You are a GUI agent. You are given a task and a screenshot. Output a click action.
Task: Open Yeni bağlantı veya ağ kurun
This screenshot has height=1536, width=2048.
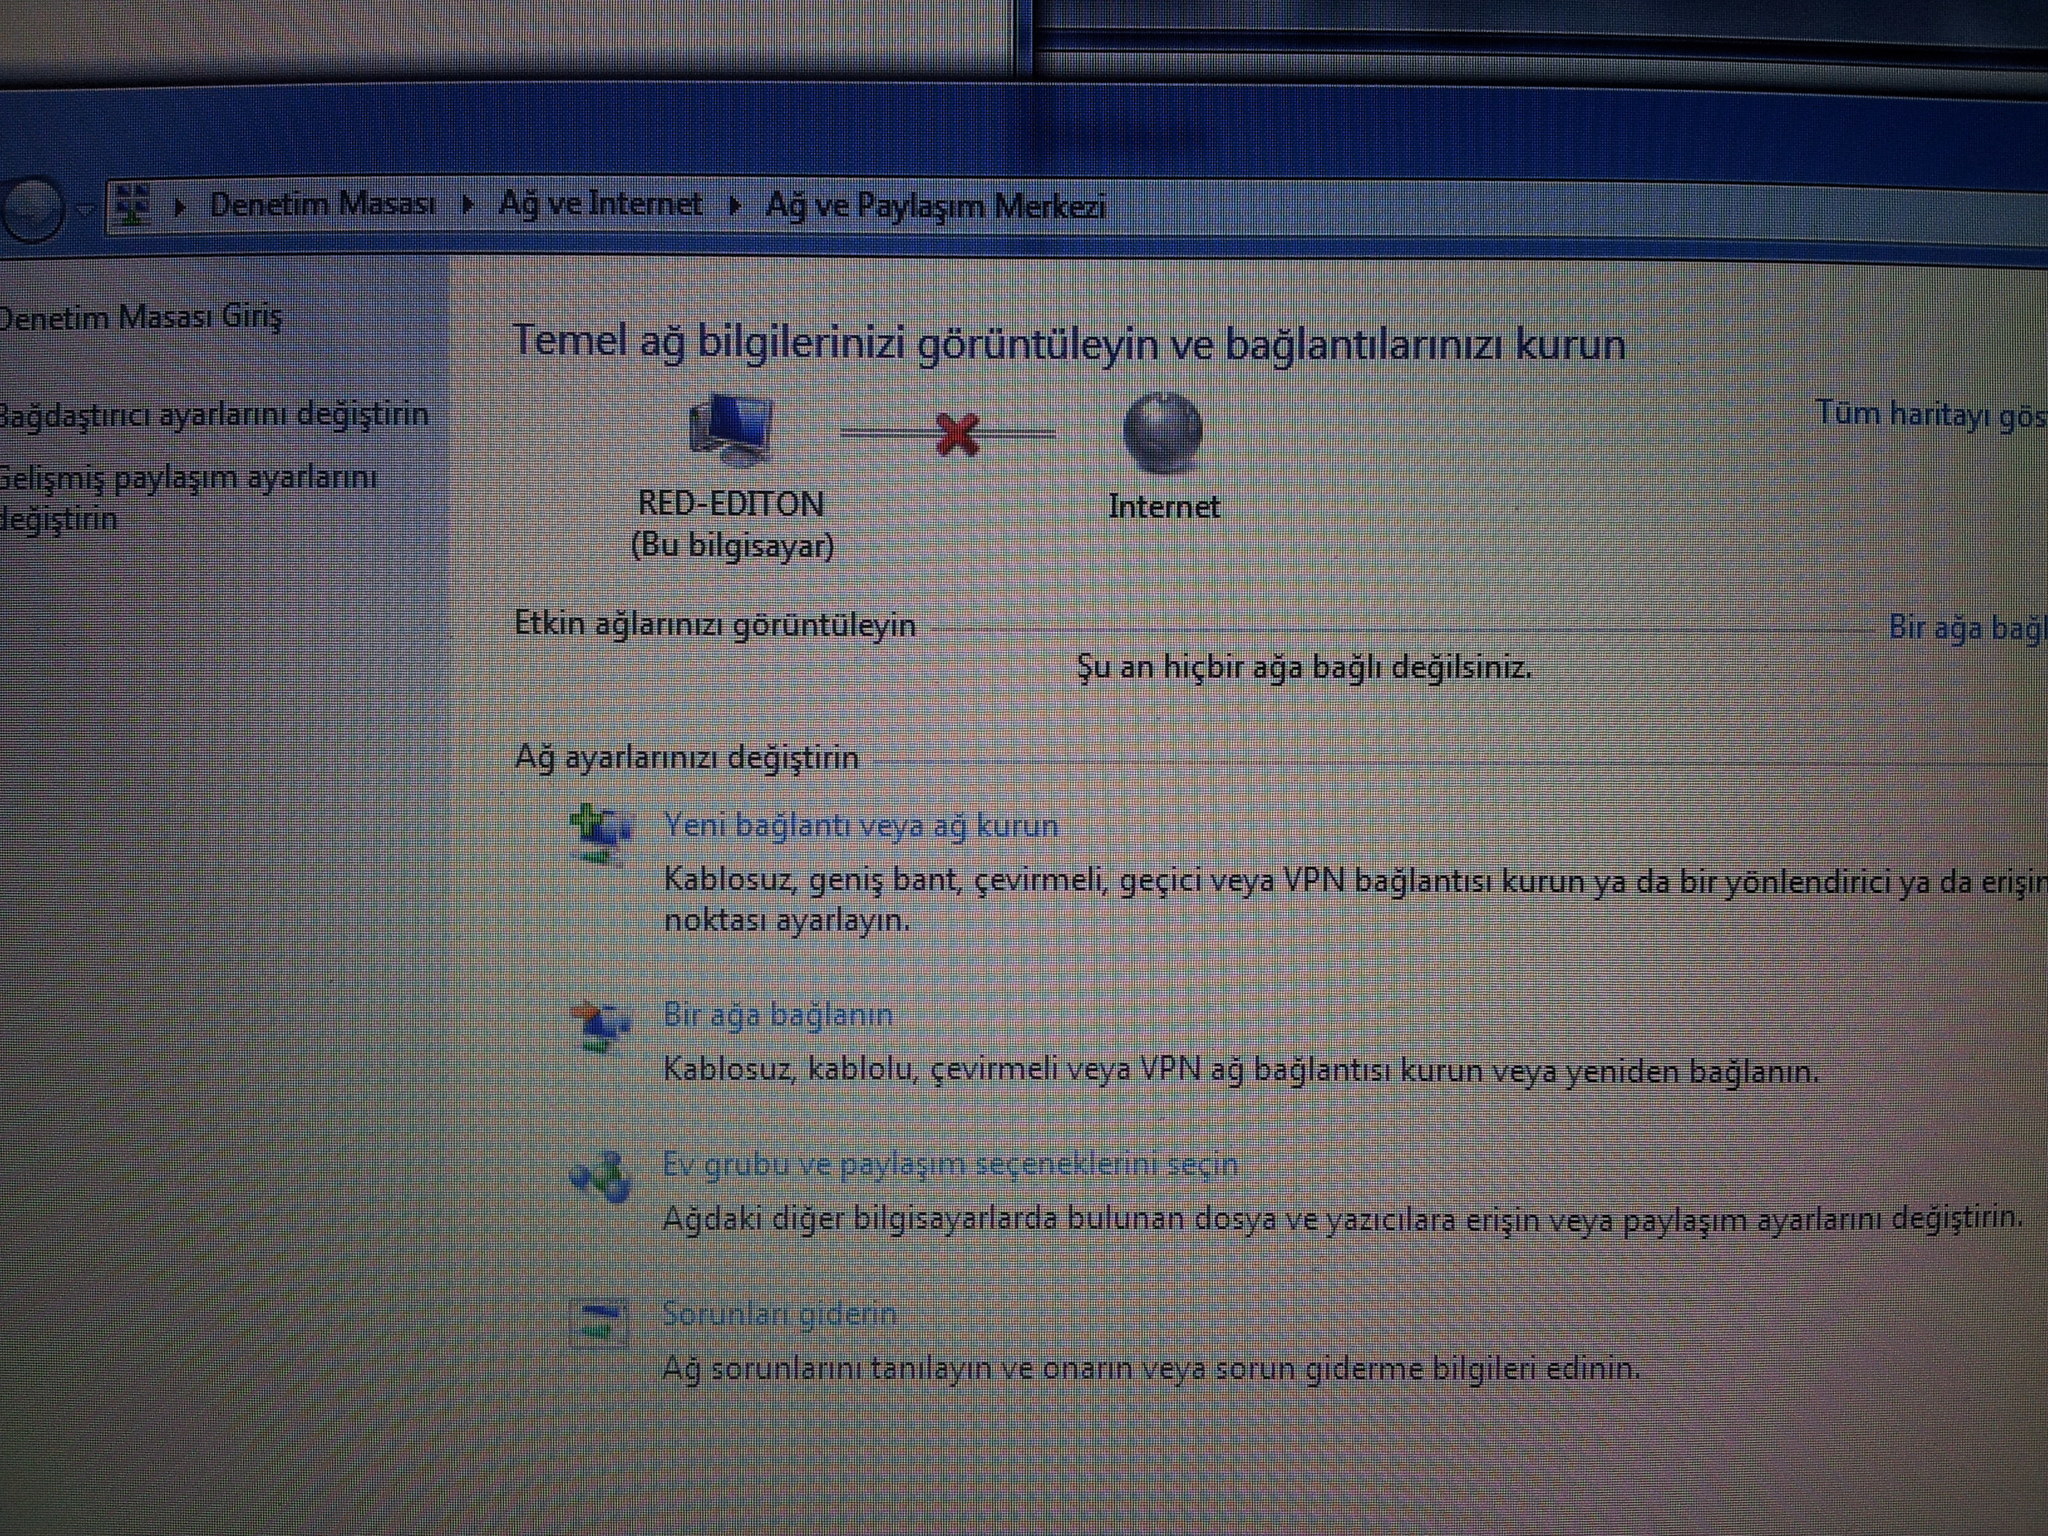pyautogui.click(x=861, y=826)
